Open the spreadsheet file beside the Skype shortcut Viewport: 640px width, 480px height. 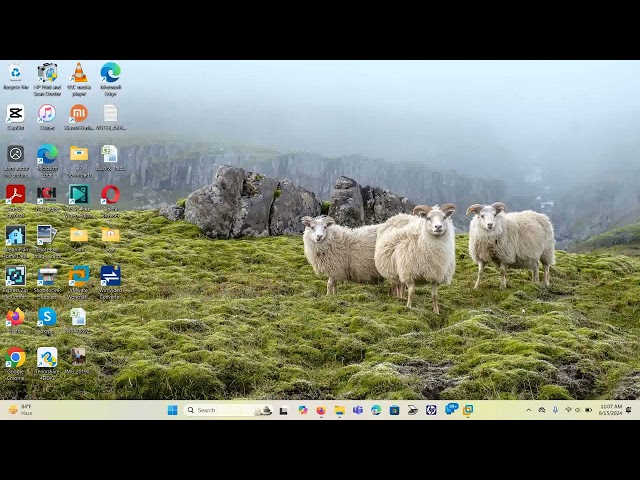(78, 317)
